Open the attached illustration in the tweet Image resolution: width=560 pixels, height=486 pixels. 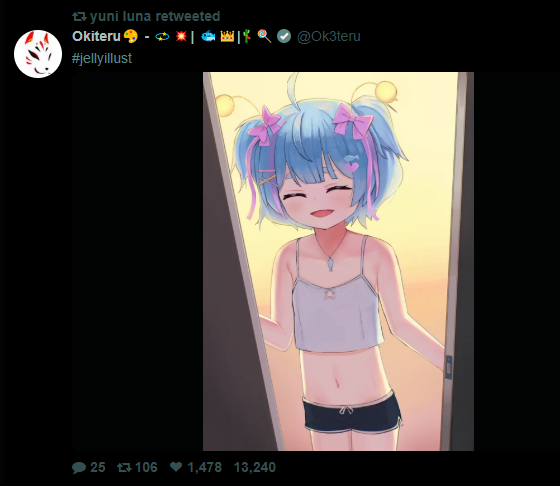(338, 261)
